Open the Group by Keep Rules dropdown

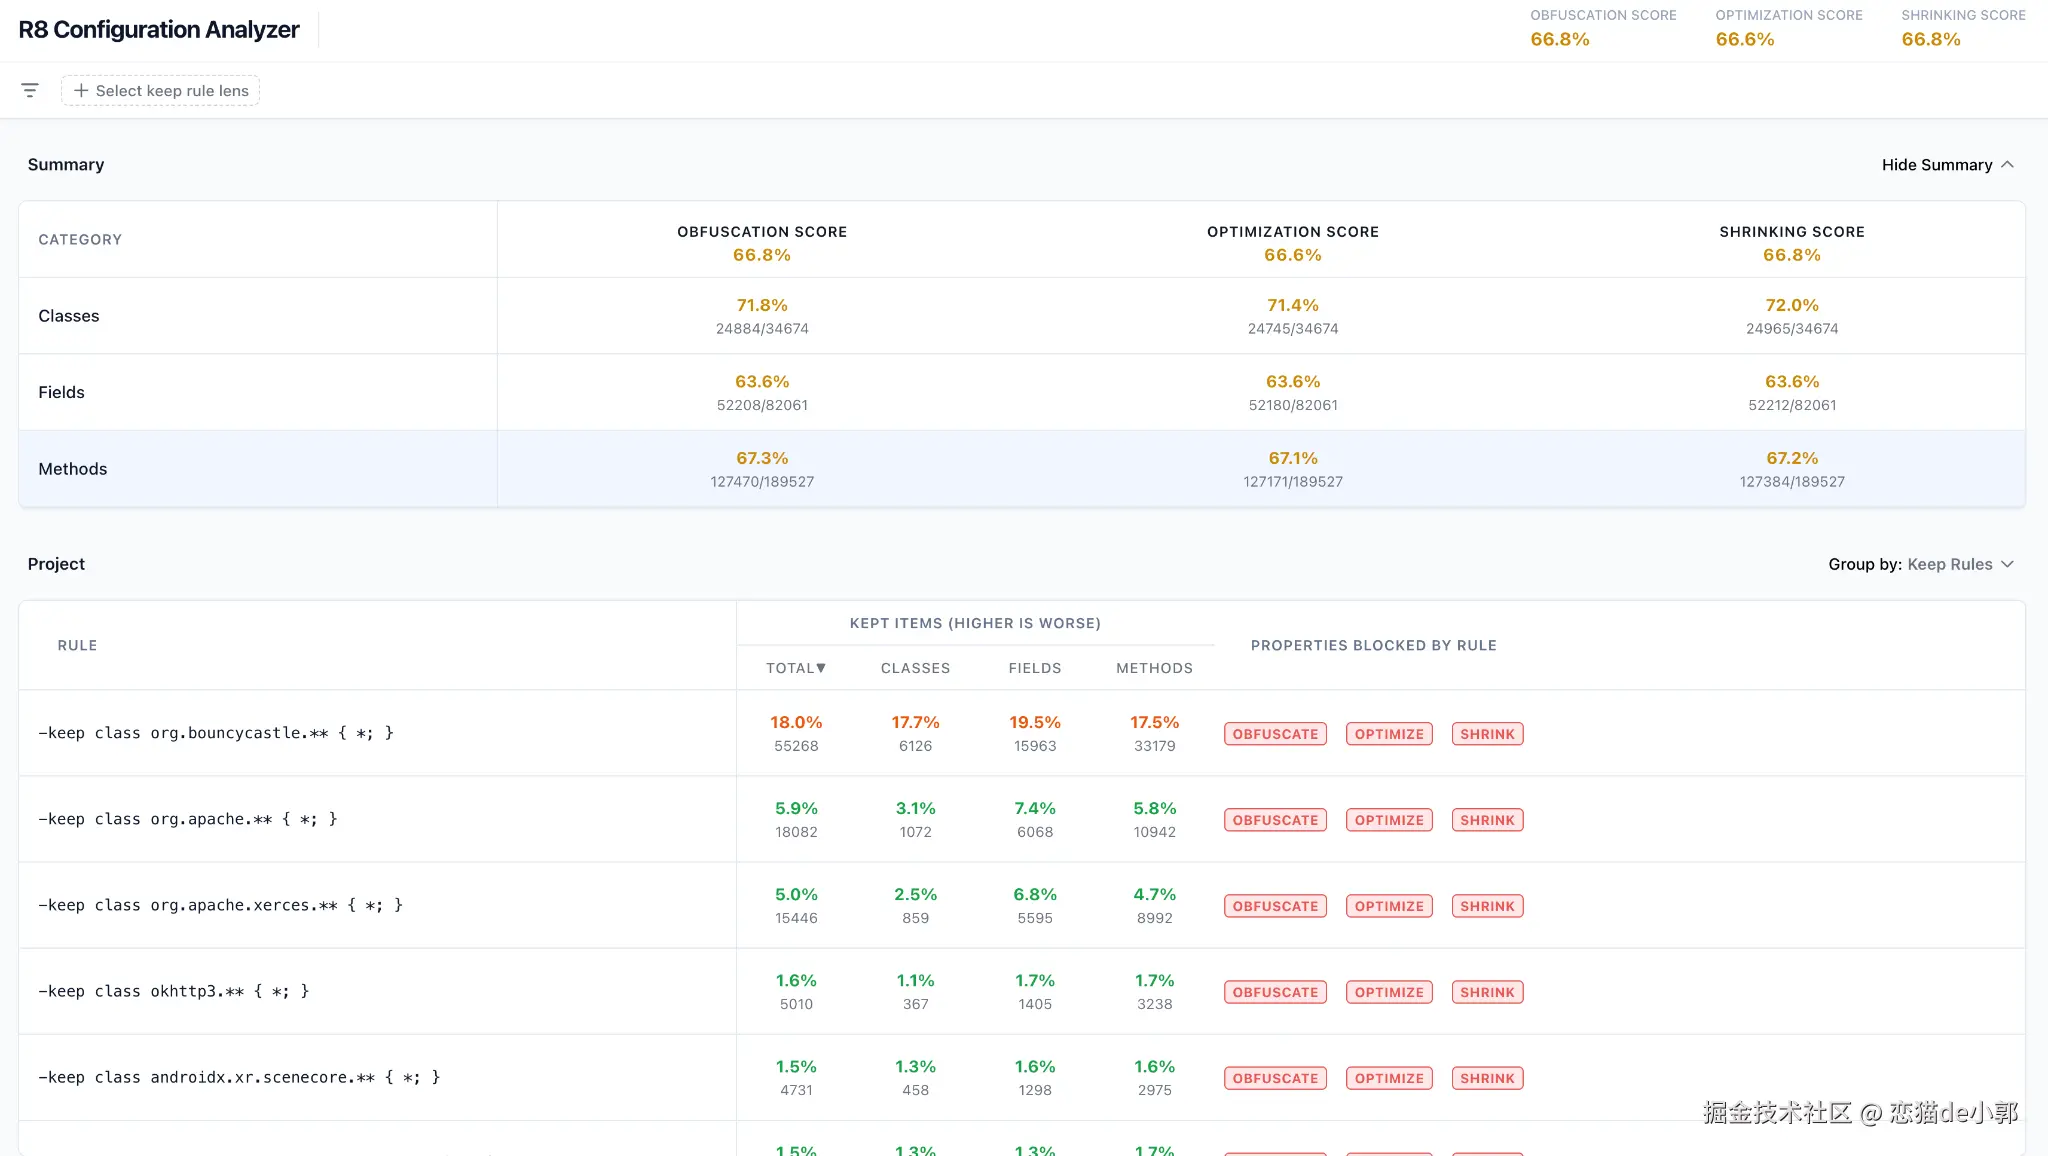[x=1921, y=564]
